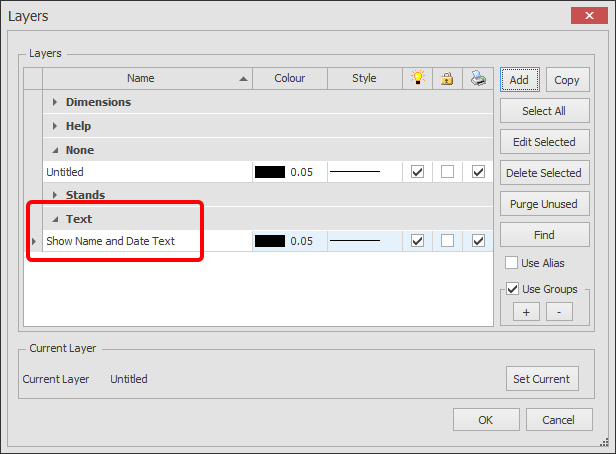Sort layers using the Name column arrow
This screenshot has width=616, height=454.
(x=244, y=79)
